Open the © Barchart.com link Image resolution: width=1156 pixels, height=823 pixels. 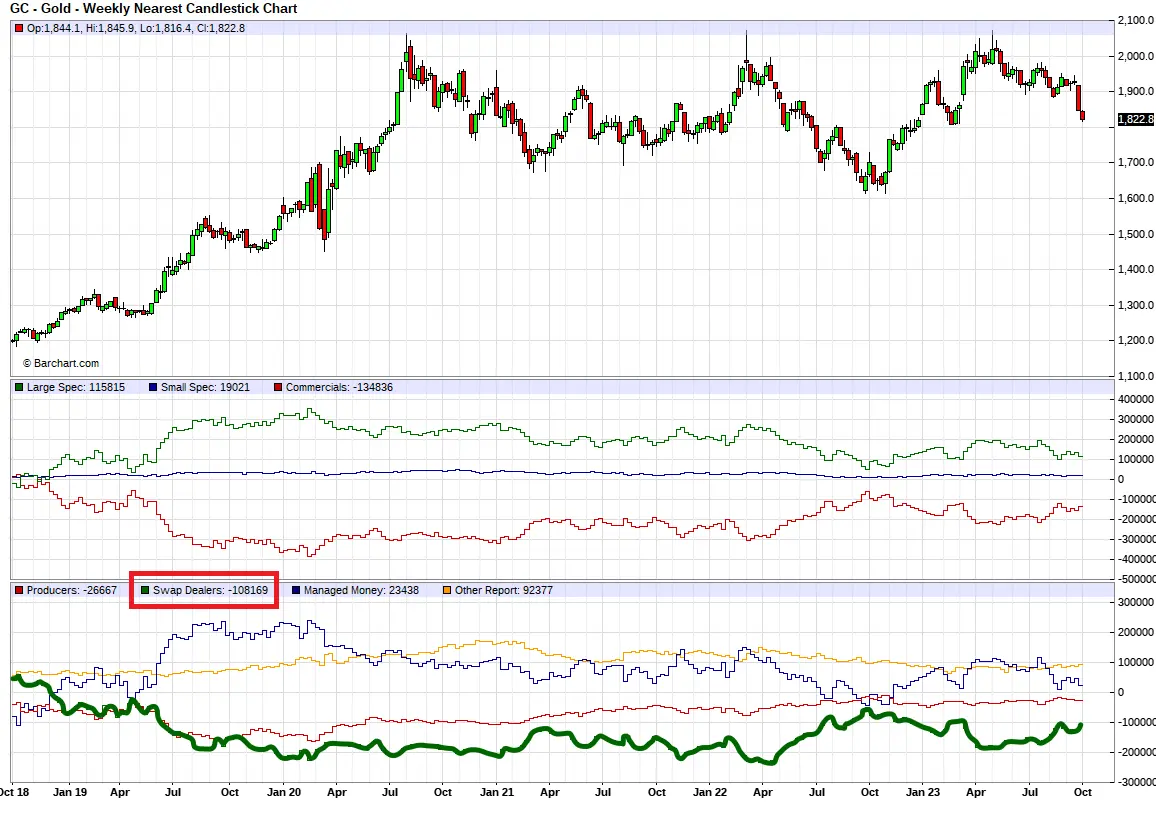(x=60, y=364)
